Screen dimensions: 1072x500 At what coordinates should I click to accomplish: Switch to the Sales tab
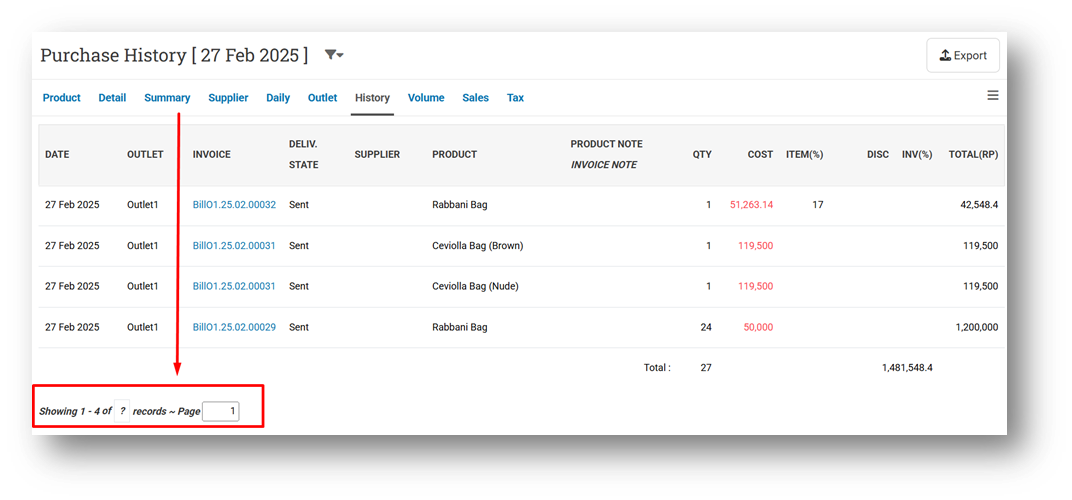(x=475, y=98)
